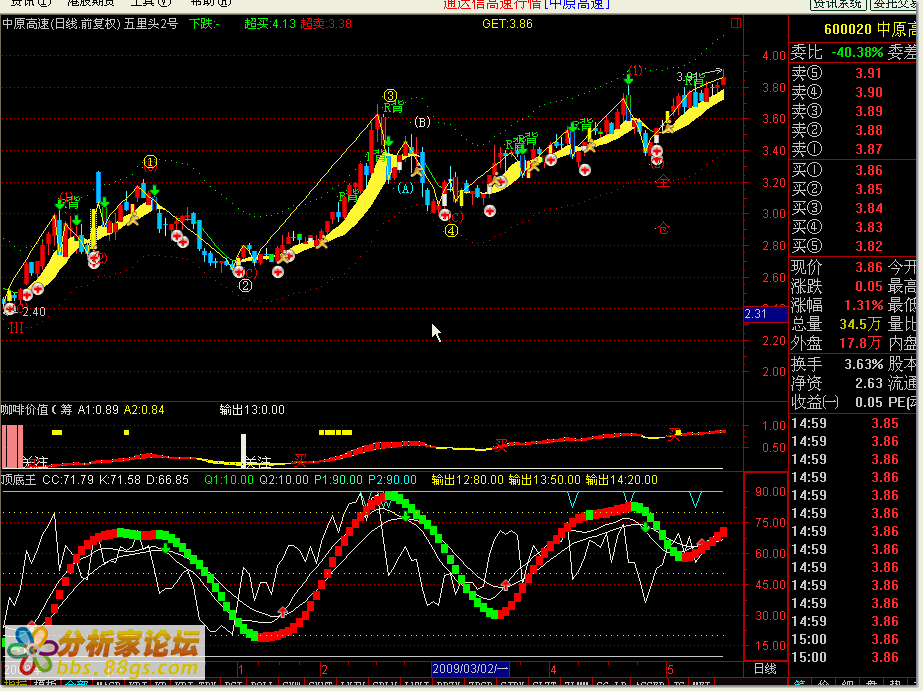Open the 工具 menu
Screen dimensions: 923x691
click(151, 4)
